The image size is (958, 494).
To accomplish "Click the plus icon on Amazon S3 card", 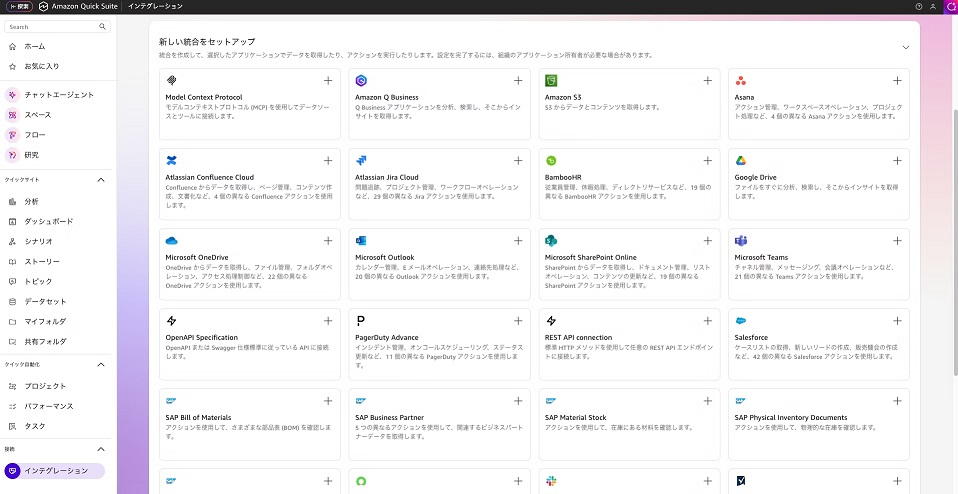I will [x=707, y=80].
